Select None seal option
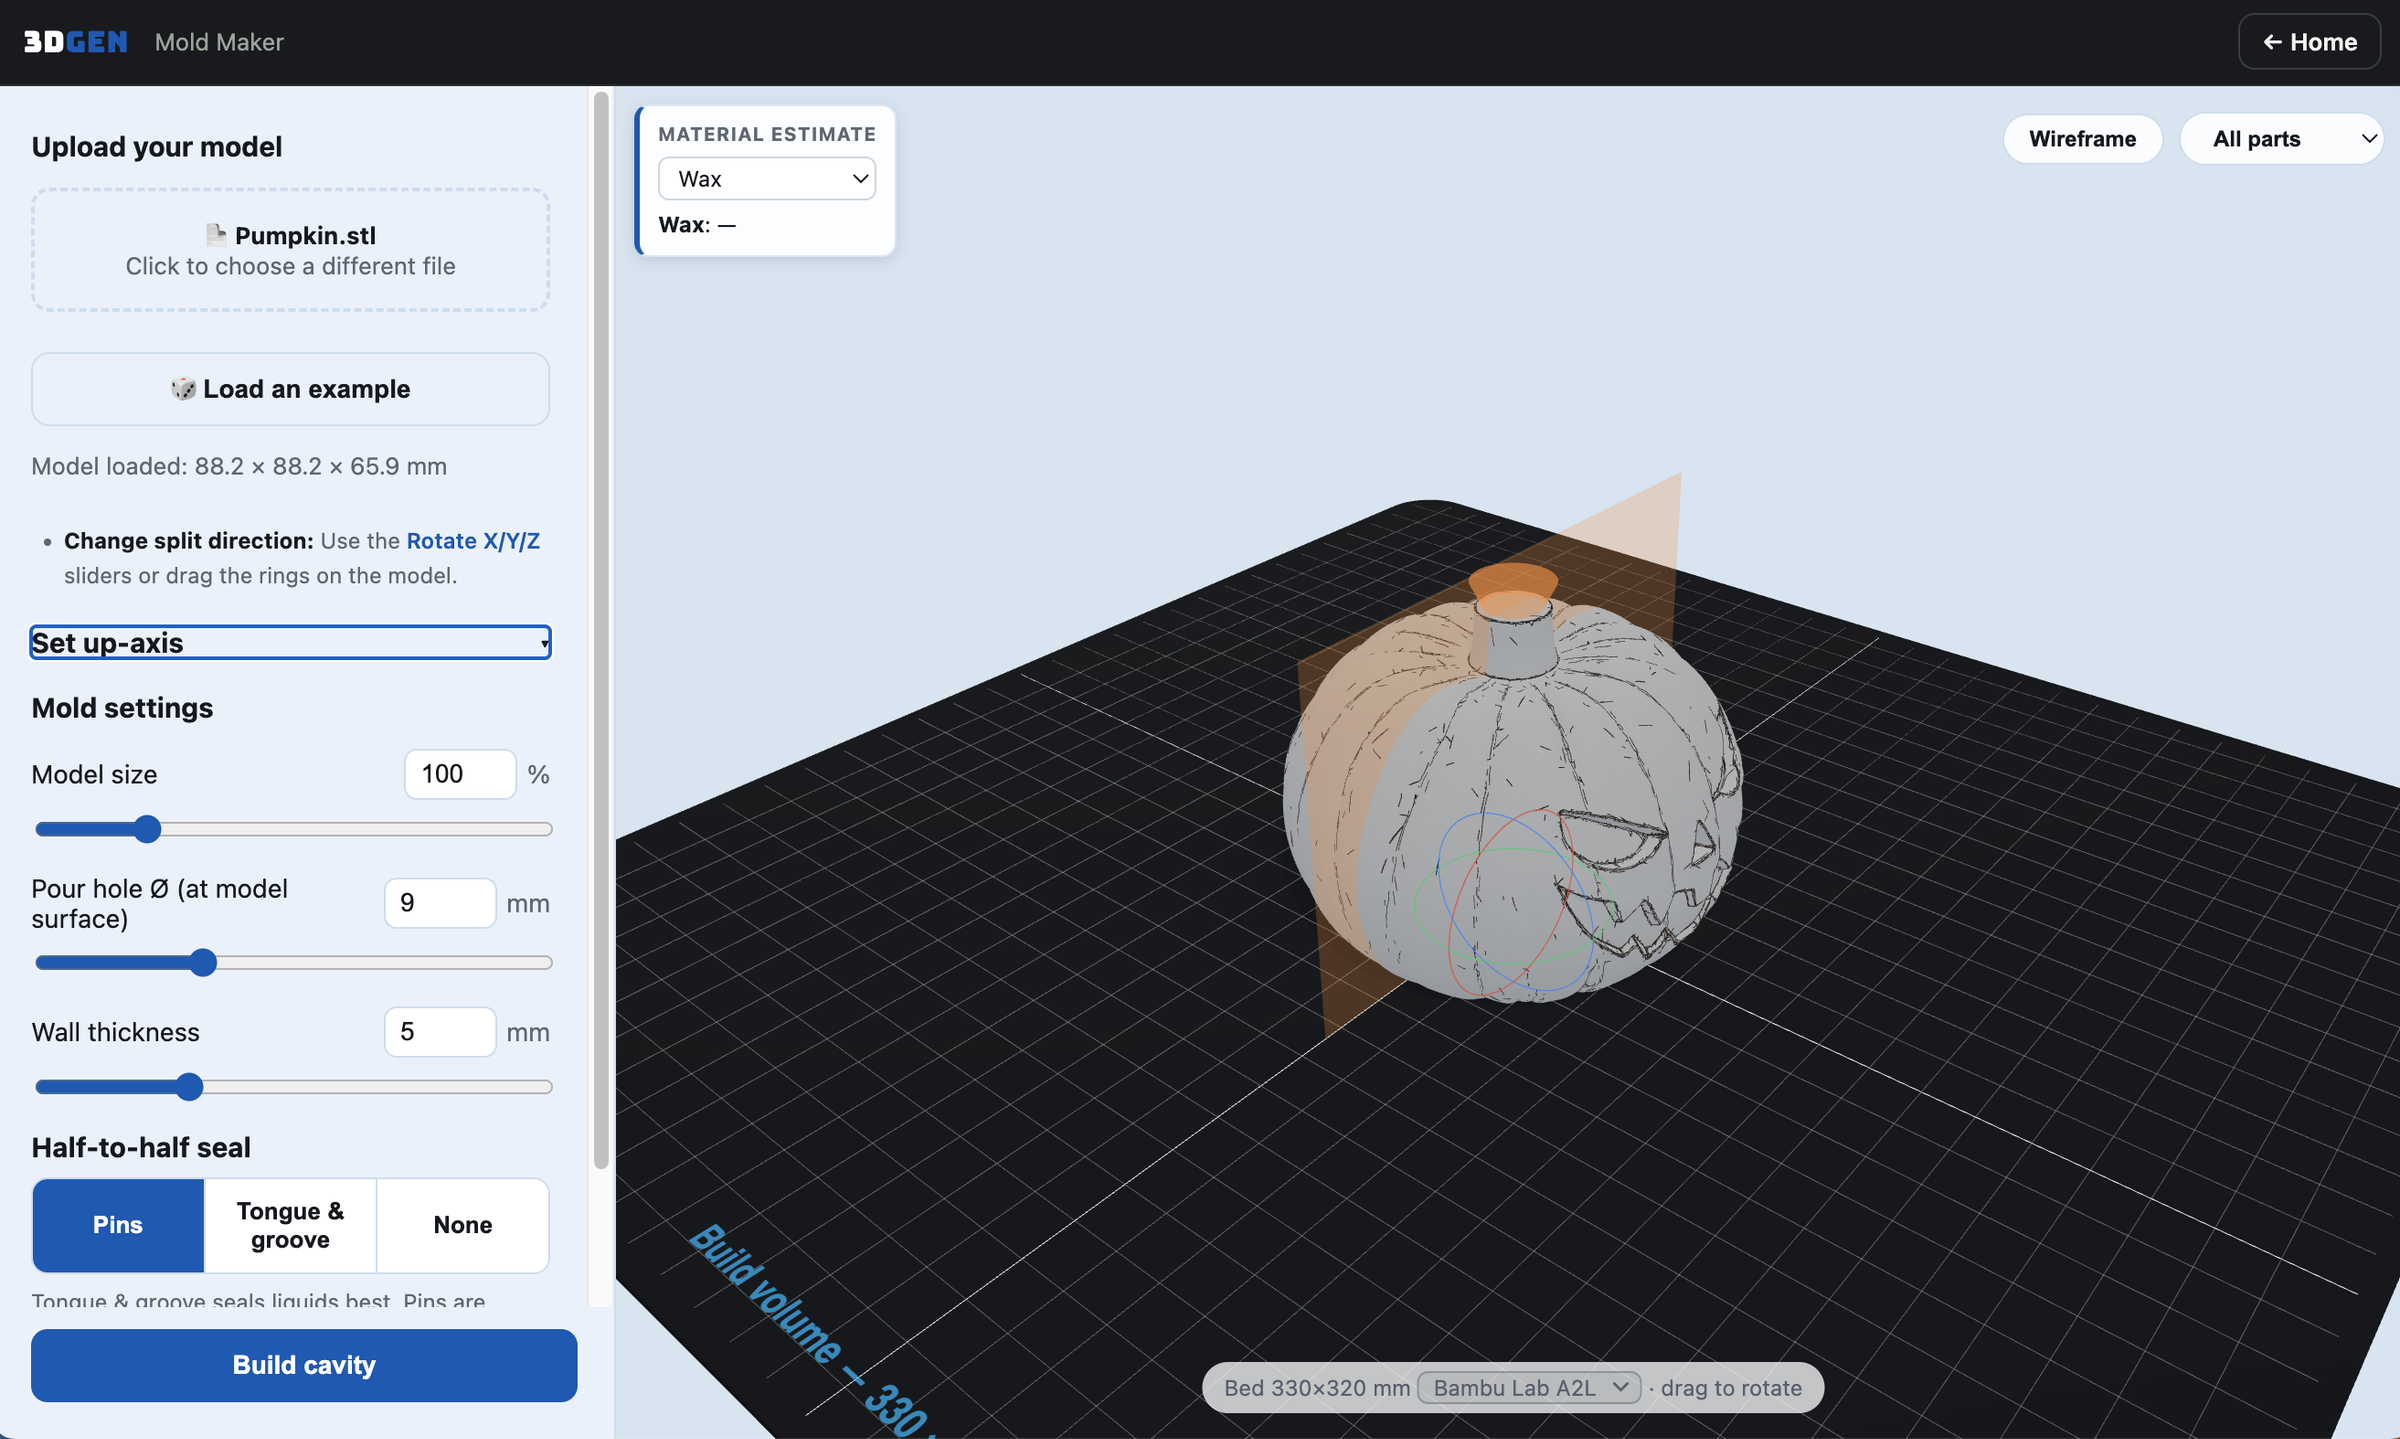 (x=463, y=1225)
